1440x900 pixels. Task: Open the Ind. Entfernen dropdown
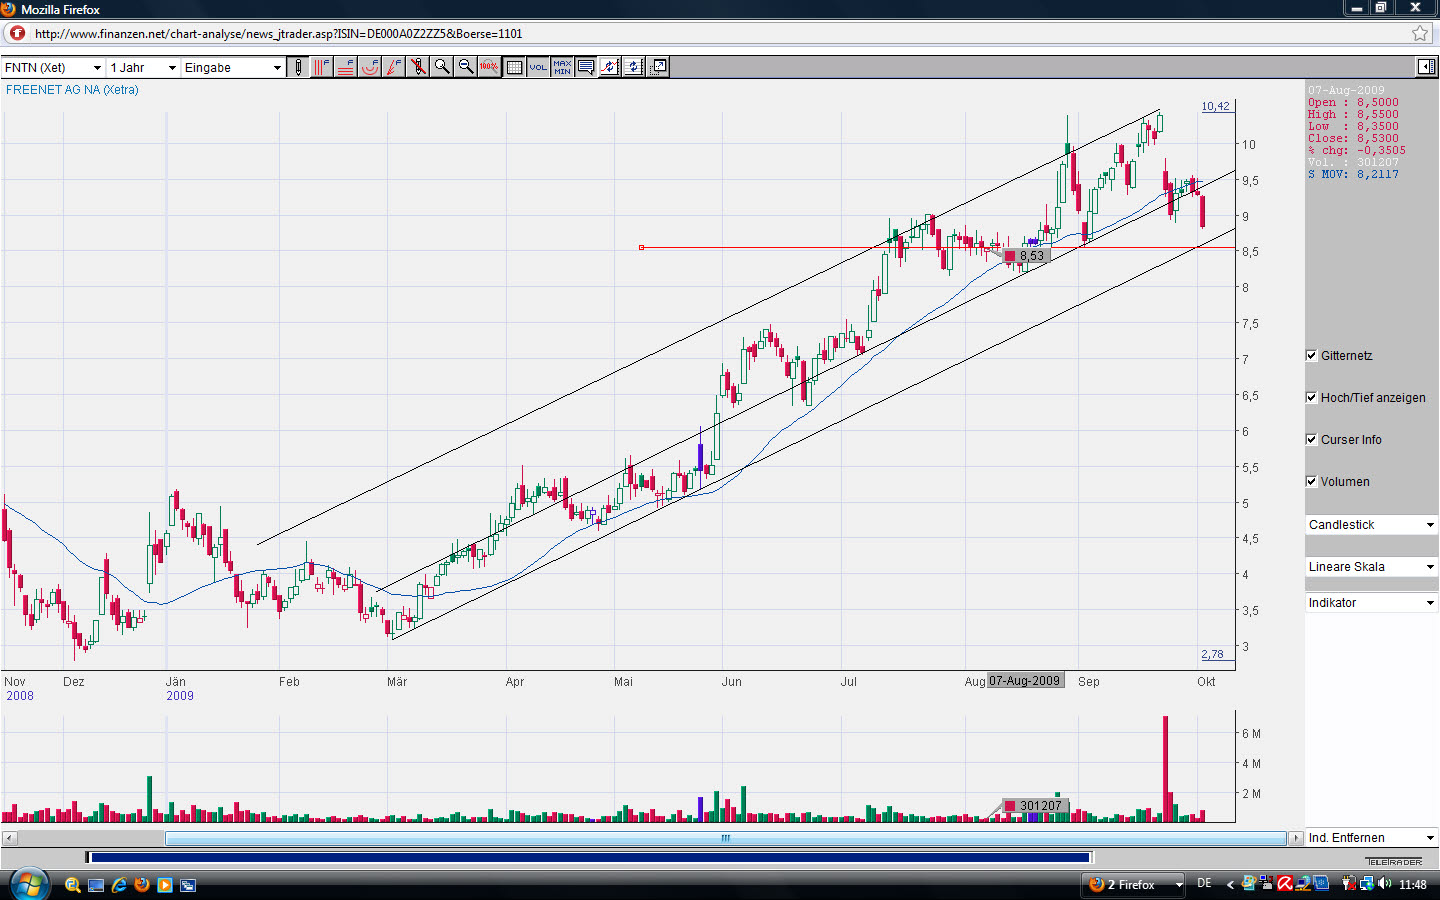[x=1371, y=838]
